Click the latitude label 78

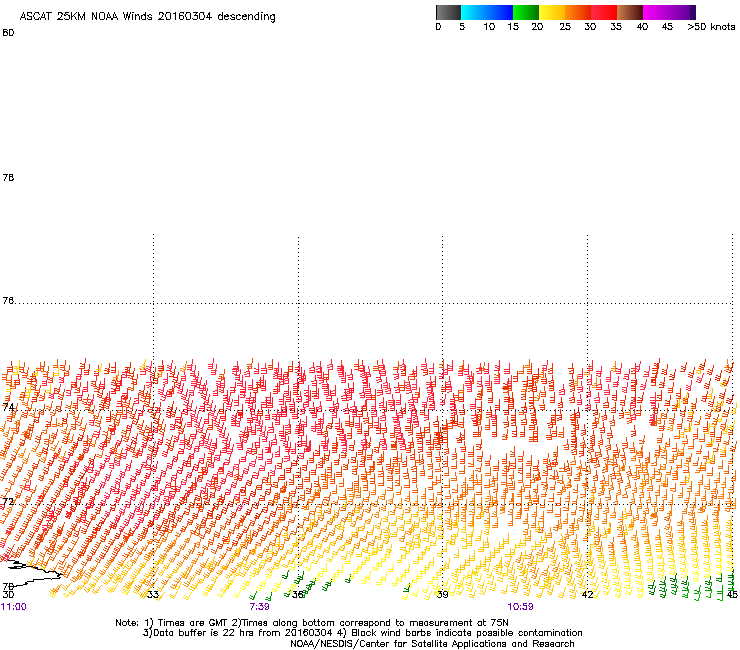coord(8,177)
